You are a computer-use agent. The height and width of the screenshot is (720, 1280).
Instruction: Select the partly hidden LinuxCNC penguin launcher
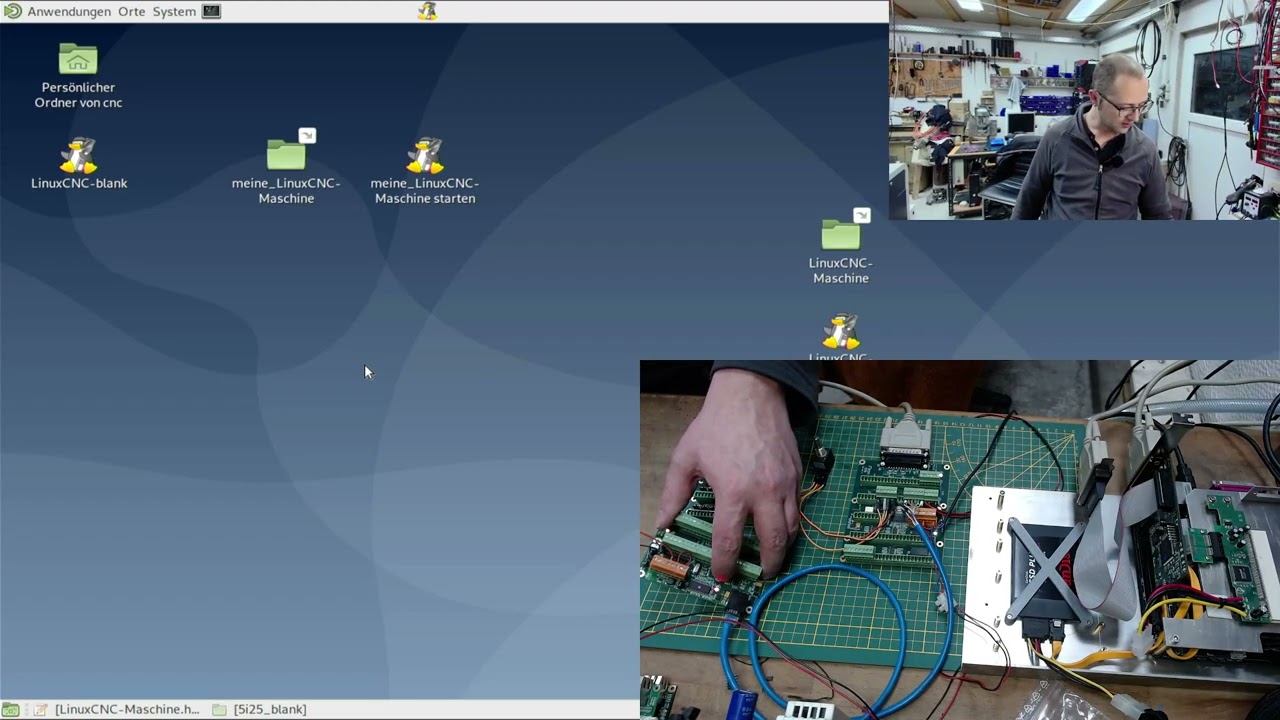(841, 337)
